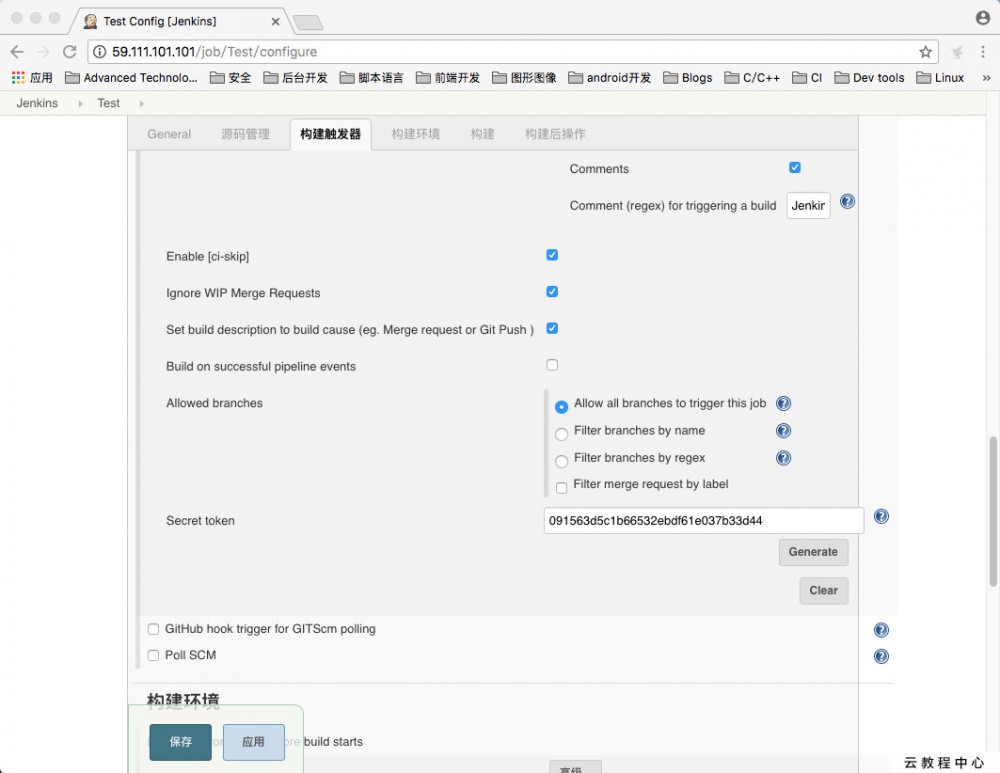Open the Dev tools bookmarks folder

coord(869,77)
